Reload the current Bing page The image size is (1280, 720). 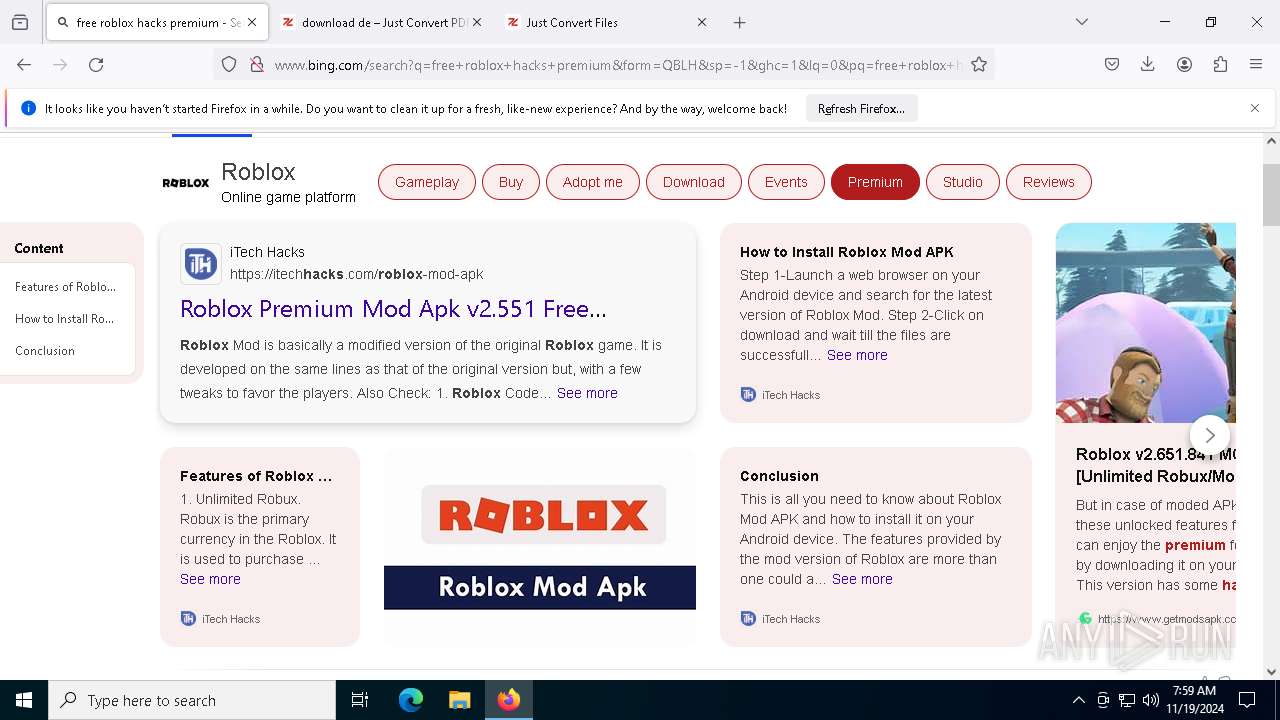pyautogui.click(x=96, y=65)
